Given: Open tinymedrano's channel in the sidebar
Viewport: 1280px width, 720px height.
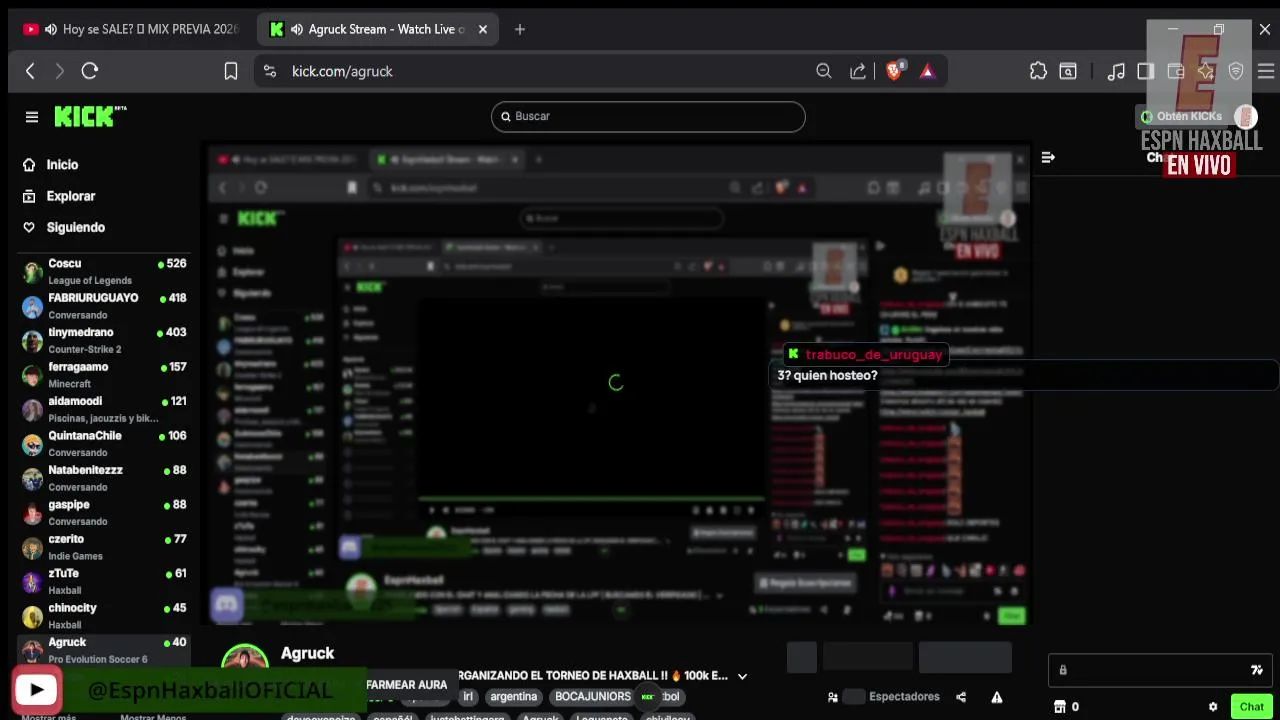Looking at the screenshot, I should 104,340.
